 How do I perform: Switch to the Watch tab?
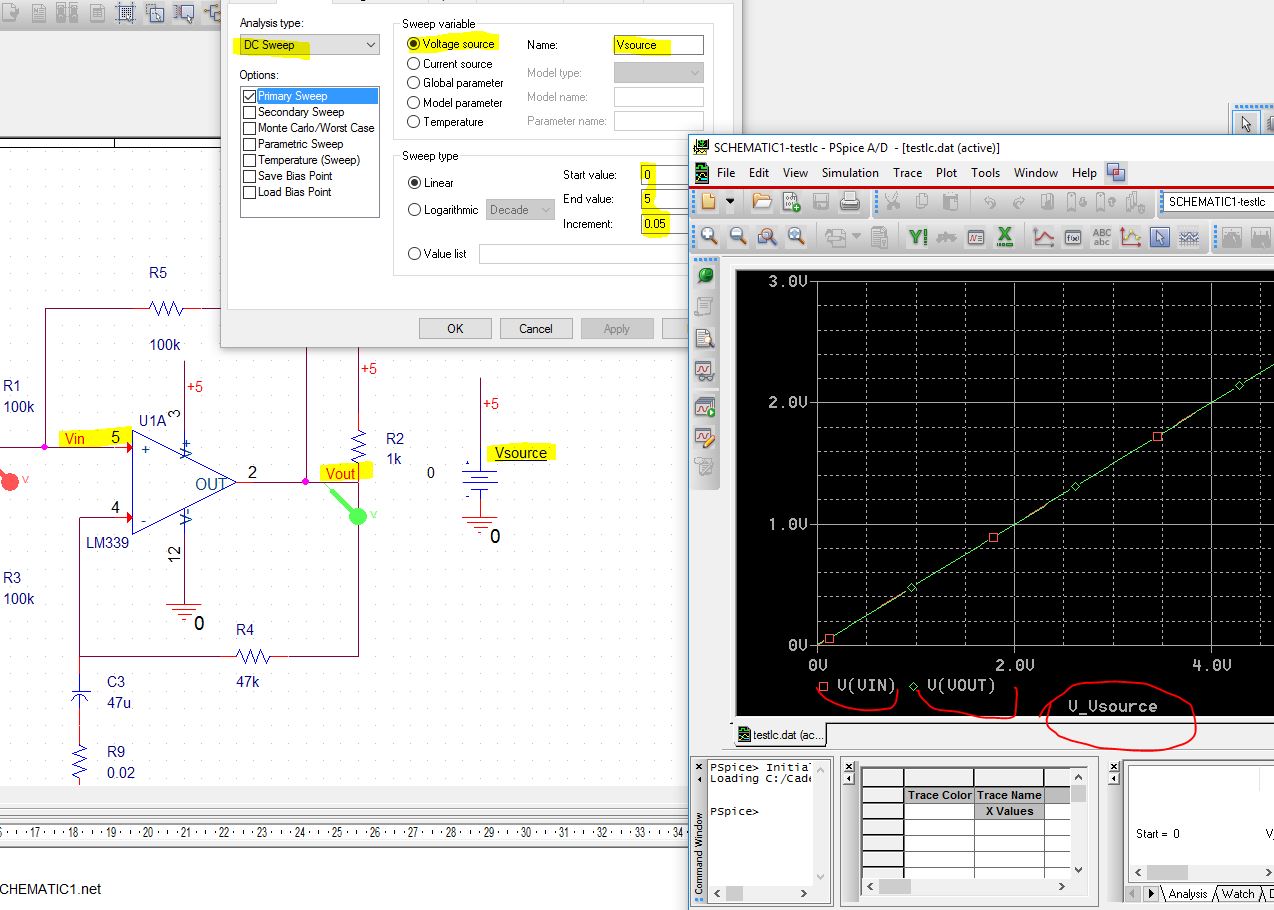(x=1238, y=894)
